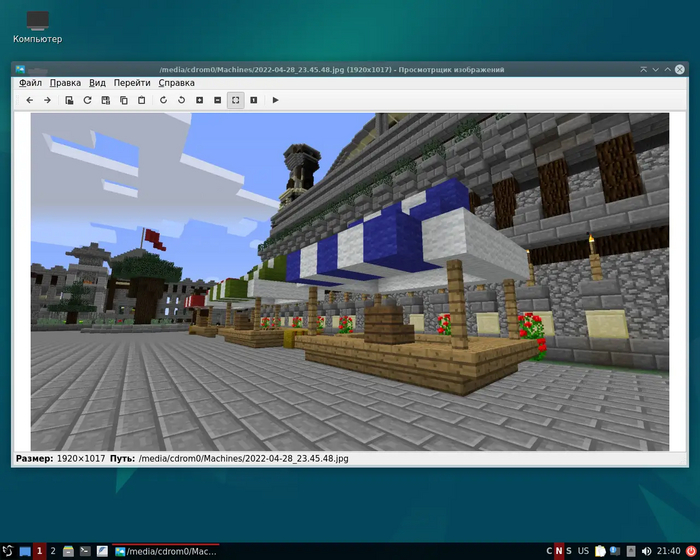700x560 pixels.
Task: Switch to workspace 1
Action: [x=39, y=551]
